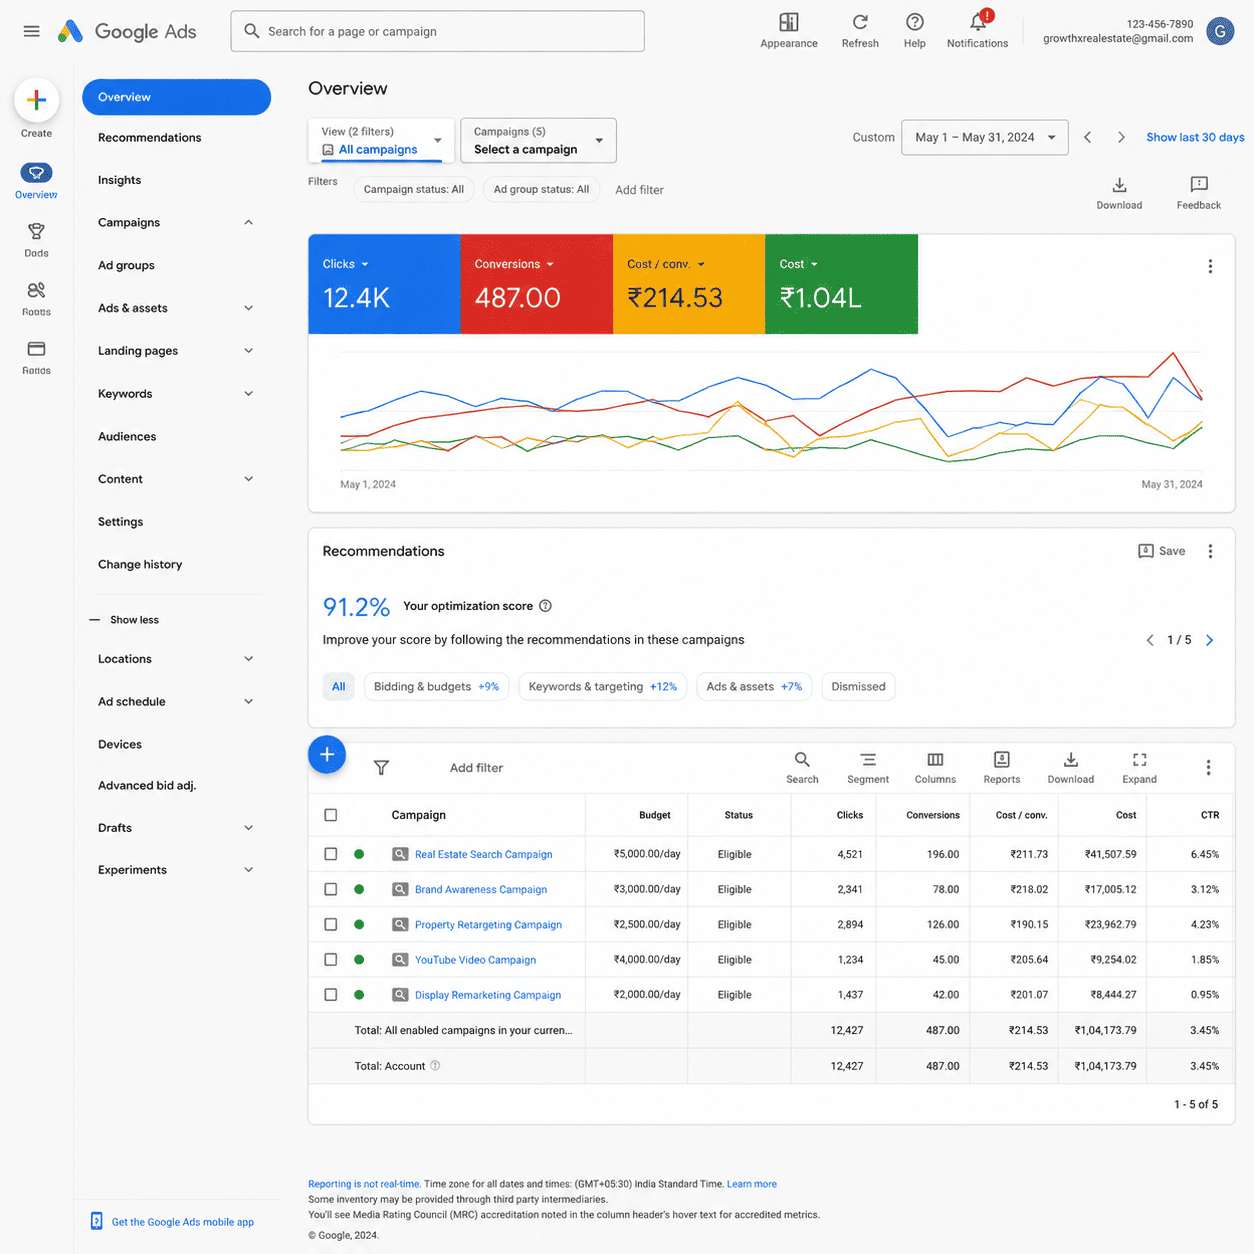Go to previous date range arrow
The image size is (1254, 1254).
pos(1088,137)
